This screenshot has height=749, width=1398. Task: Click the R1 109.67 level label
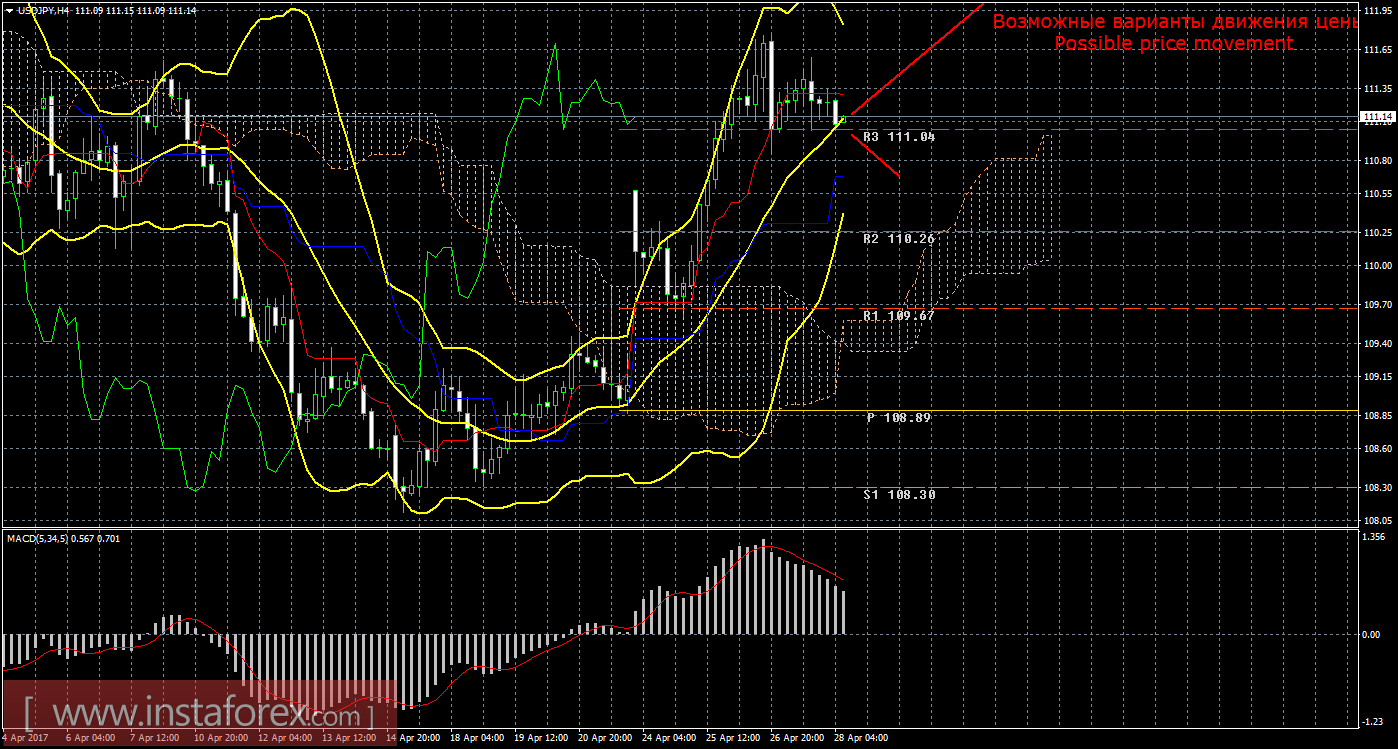point(898,315)
